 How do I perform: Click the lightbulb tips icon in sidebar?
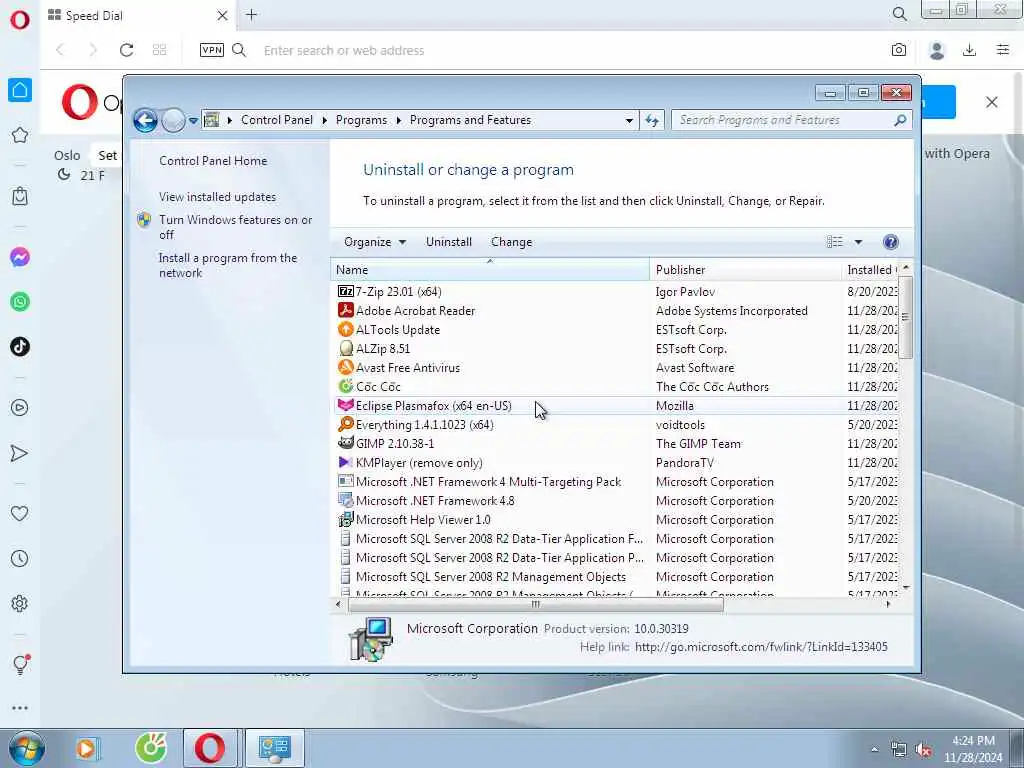pyautogui.click(x=20, y=664)
